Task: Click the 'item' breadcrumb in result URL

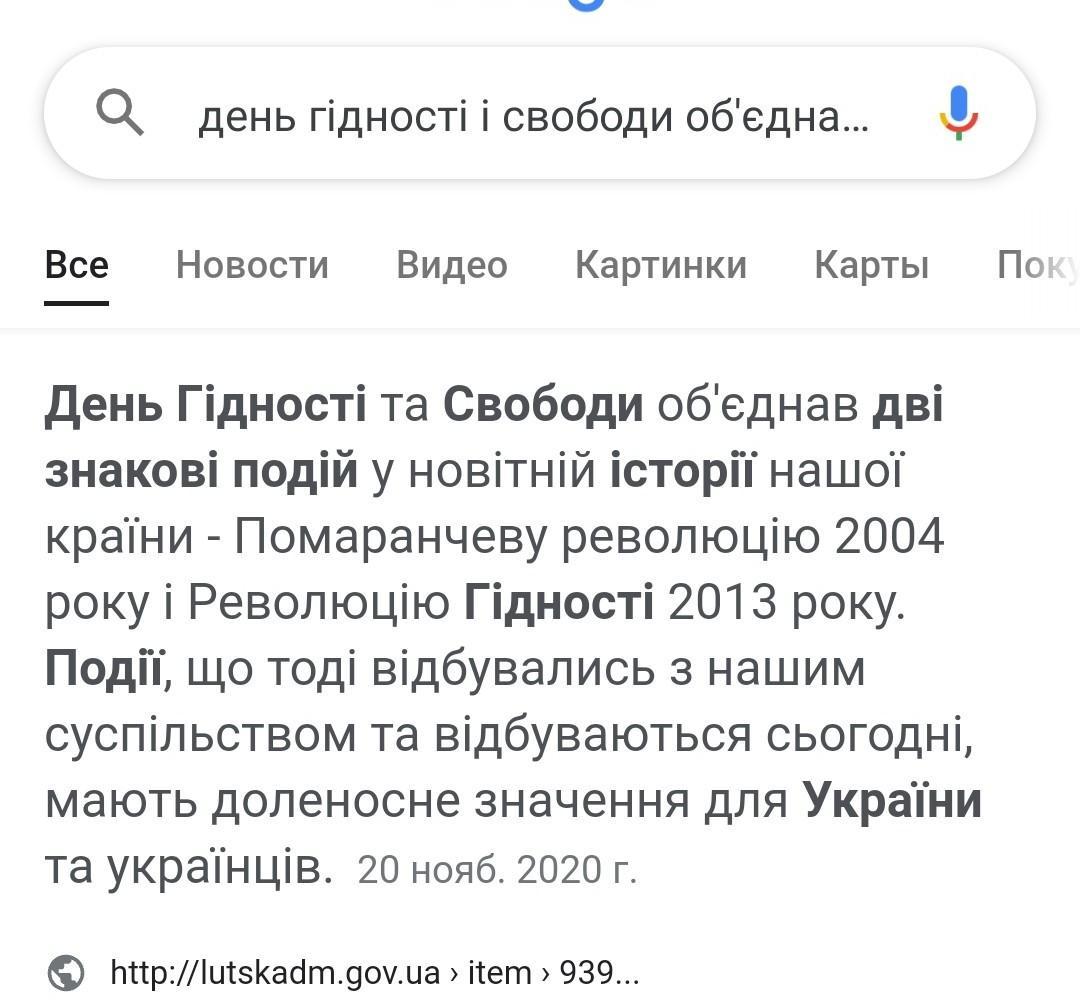Action: click(x=500, y=972)
